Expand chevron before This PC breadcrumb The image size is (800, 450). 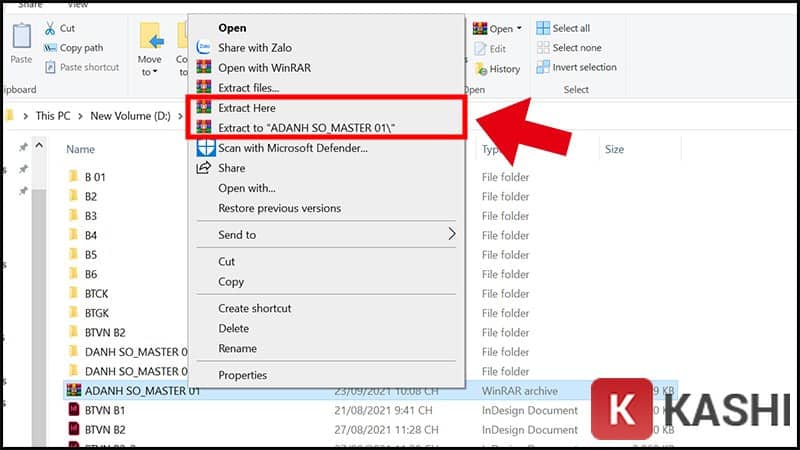[26, 116]
